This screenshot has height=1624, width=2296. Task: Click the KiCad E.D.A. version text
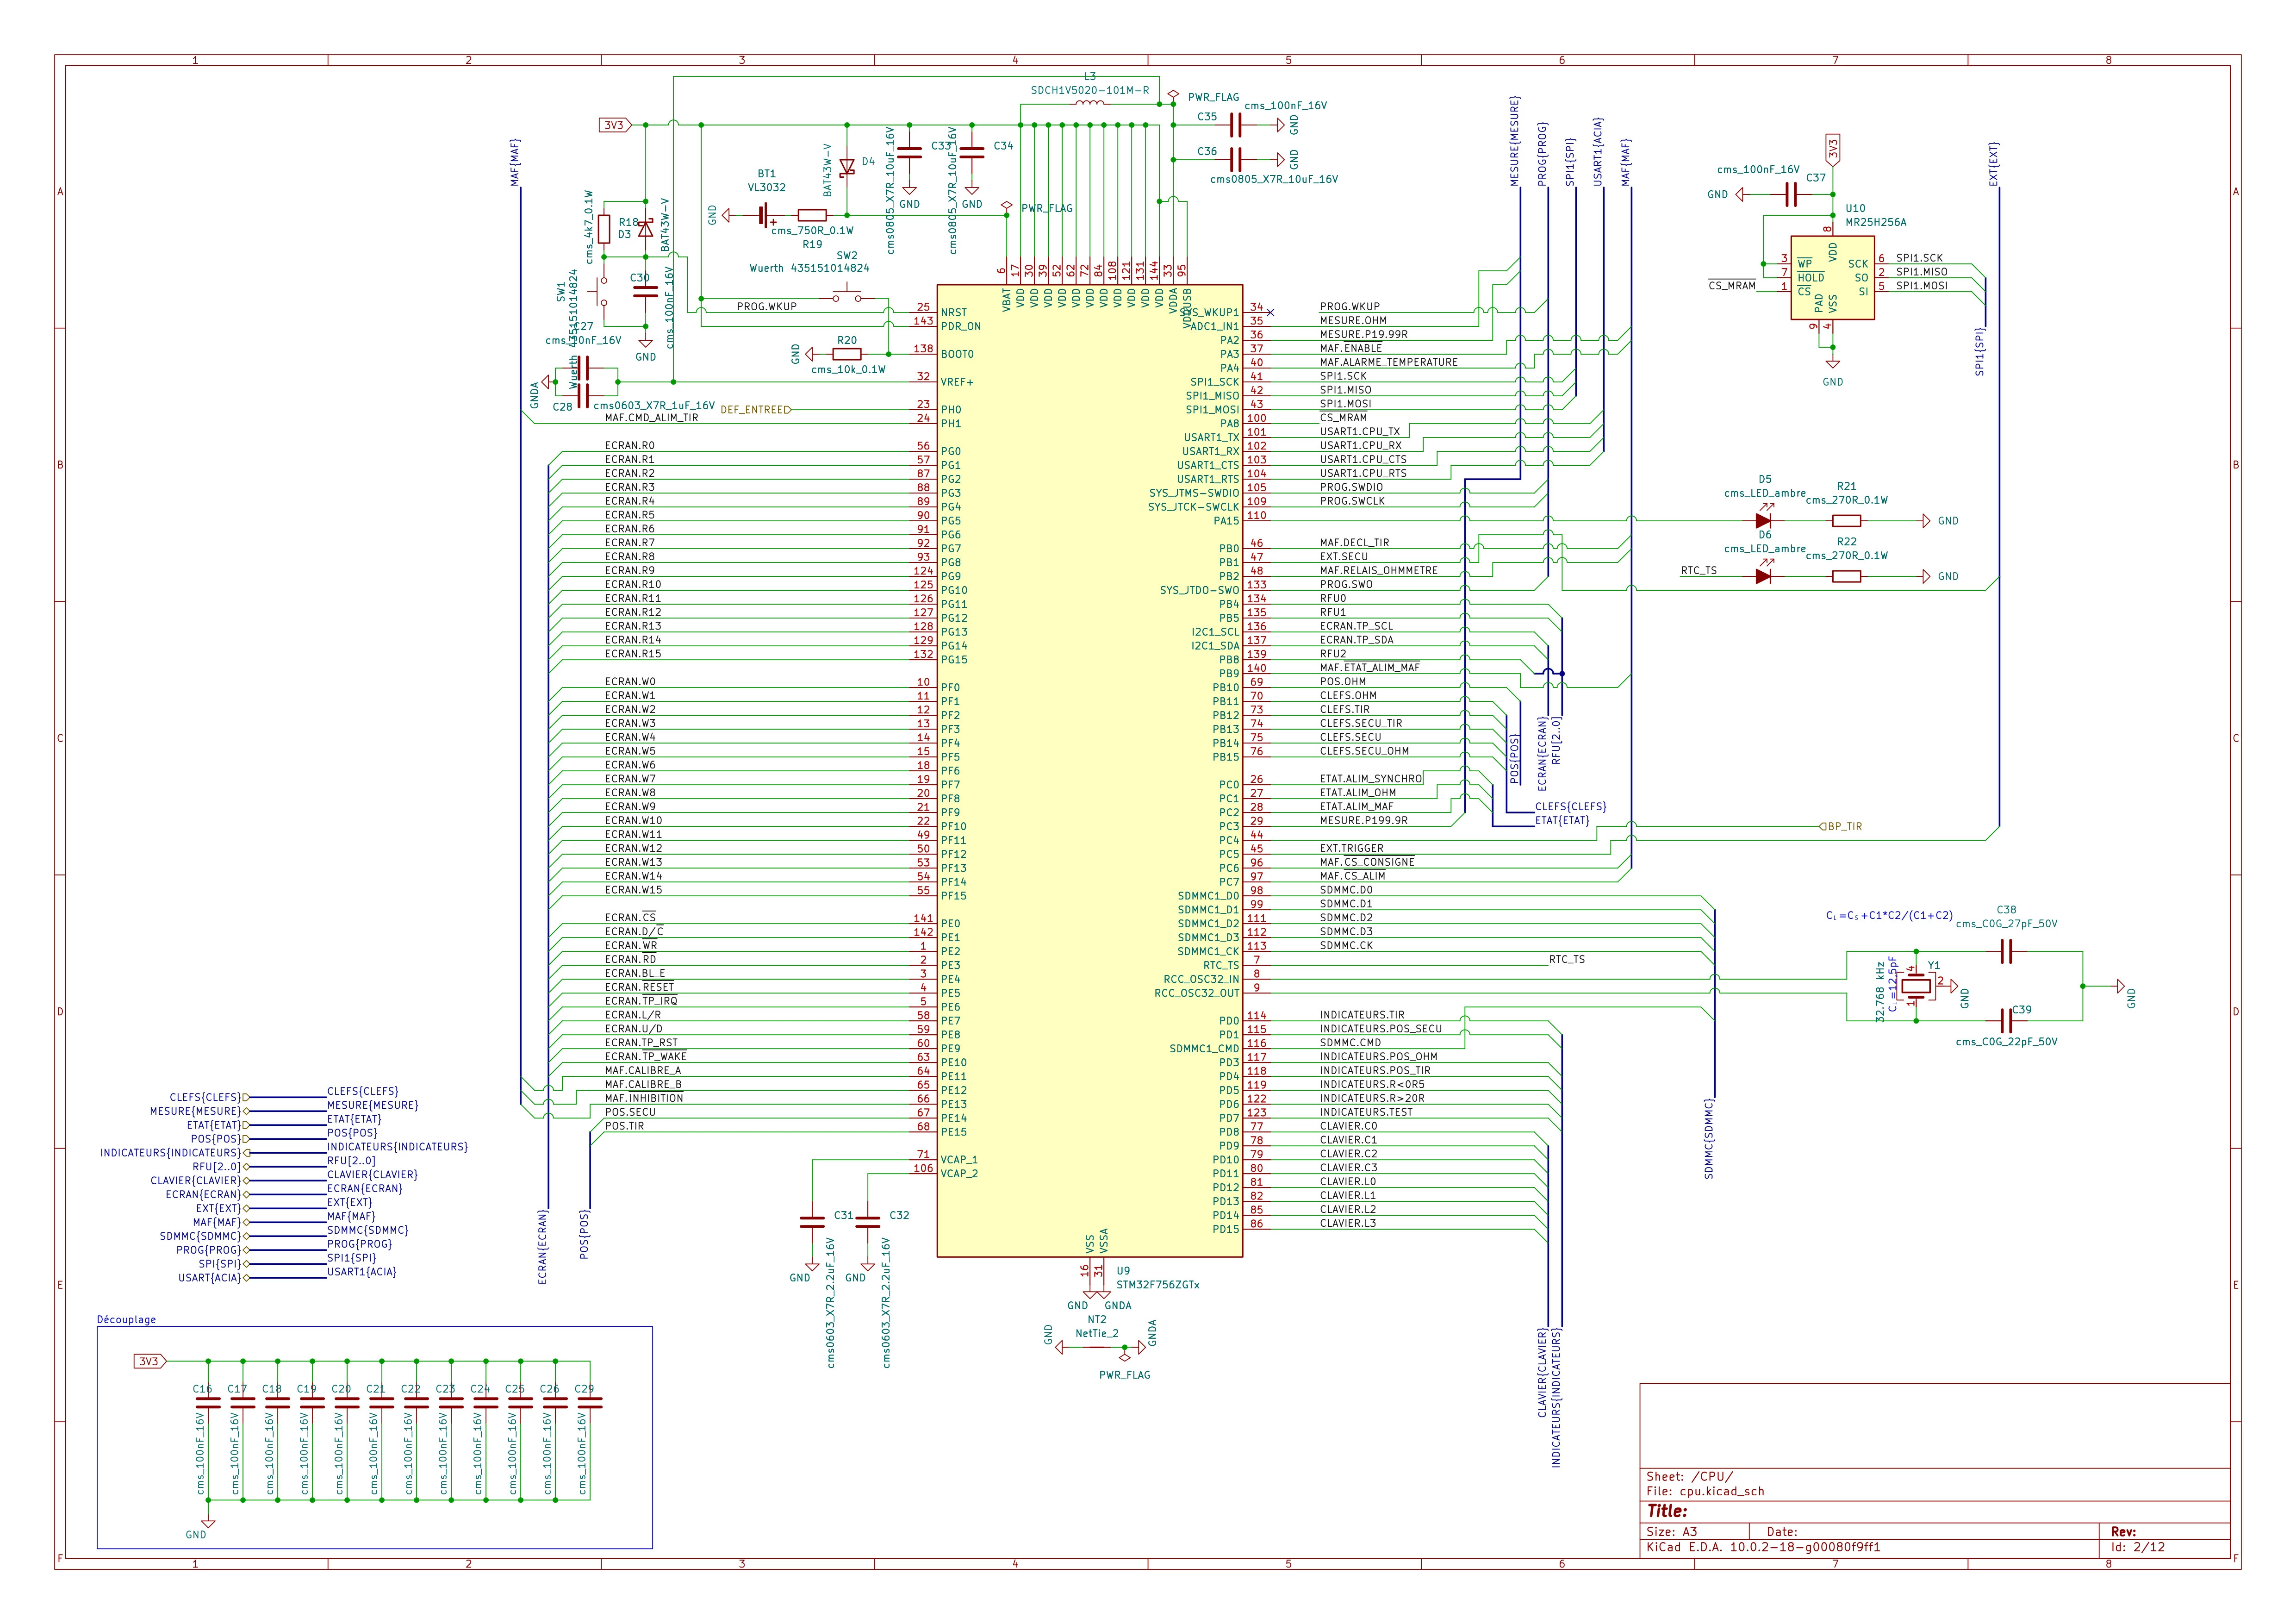pyautogui.click(x=1763, y=1546)
